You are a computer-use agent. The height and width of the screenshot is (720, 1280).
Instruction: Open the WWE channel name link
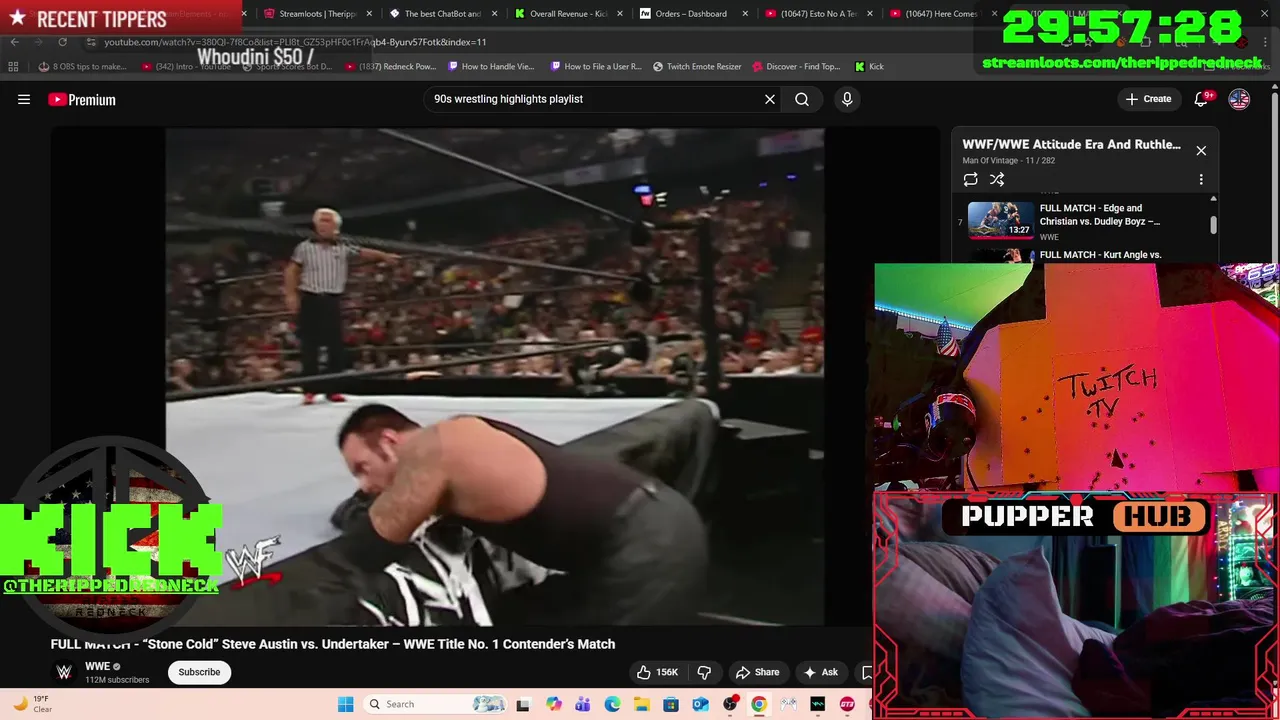tap(97, 666)
